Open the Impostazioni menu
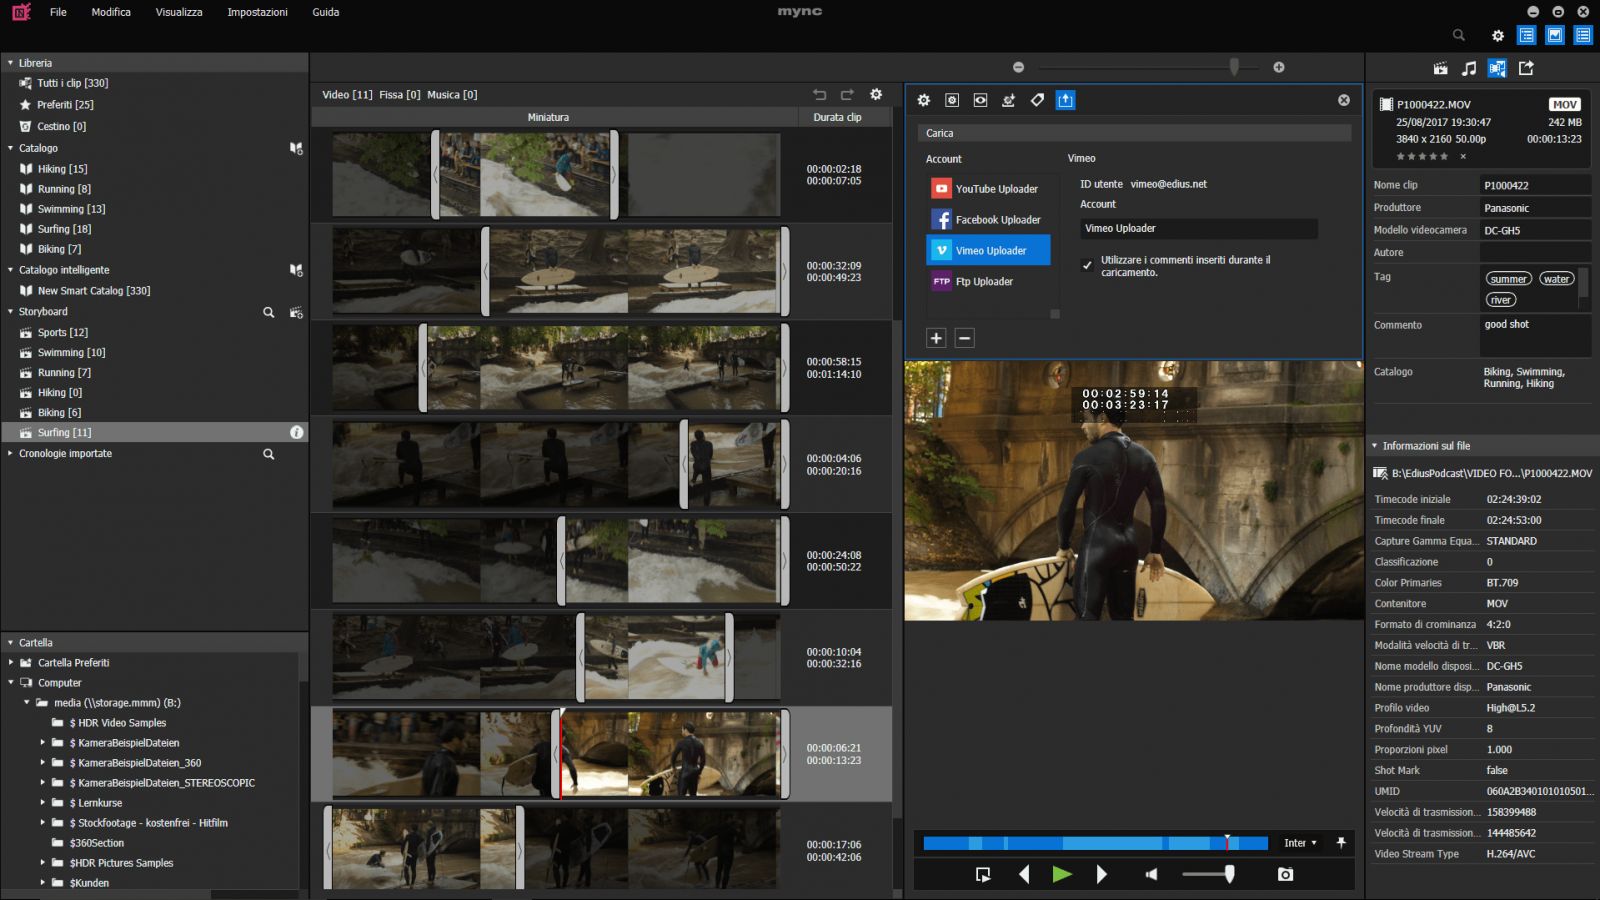Viewport: 1600px width, 900px height. point(257,12)
